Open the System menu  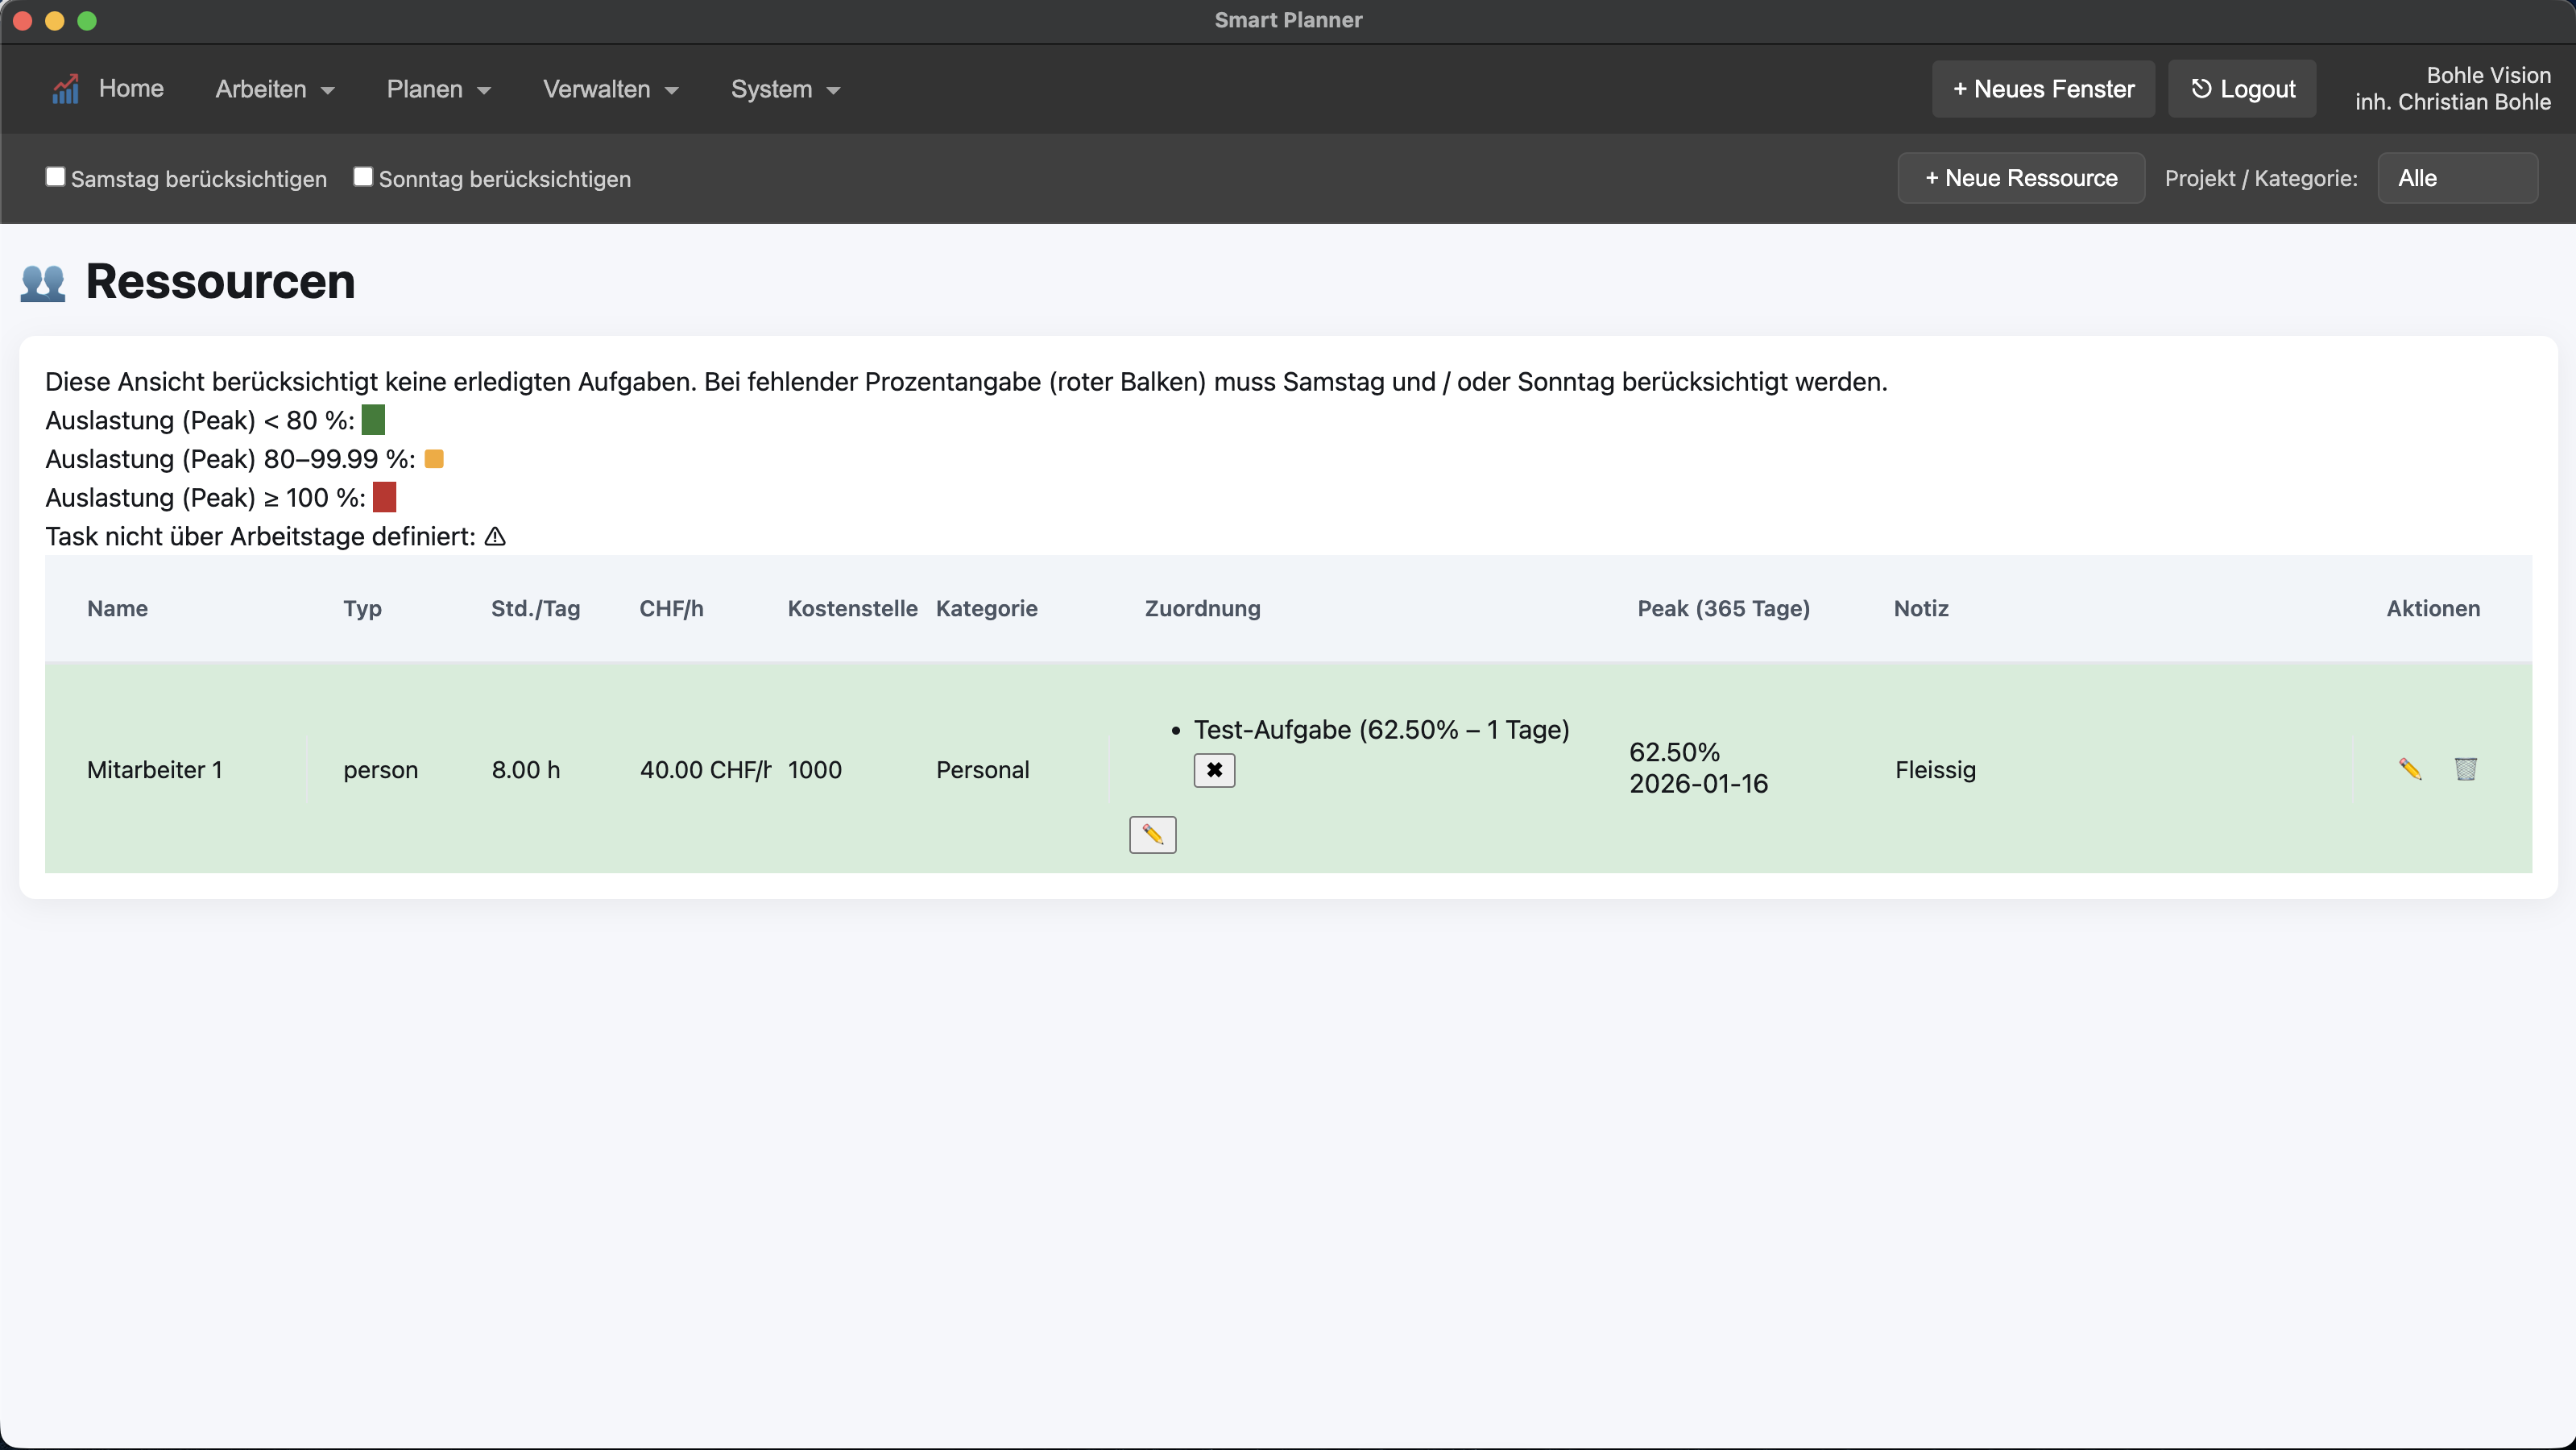tap(785, 89)
